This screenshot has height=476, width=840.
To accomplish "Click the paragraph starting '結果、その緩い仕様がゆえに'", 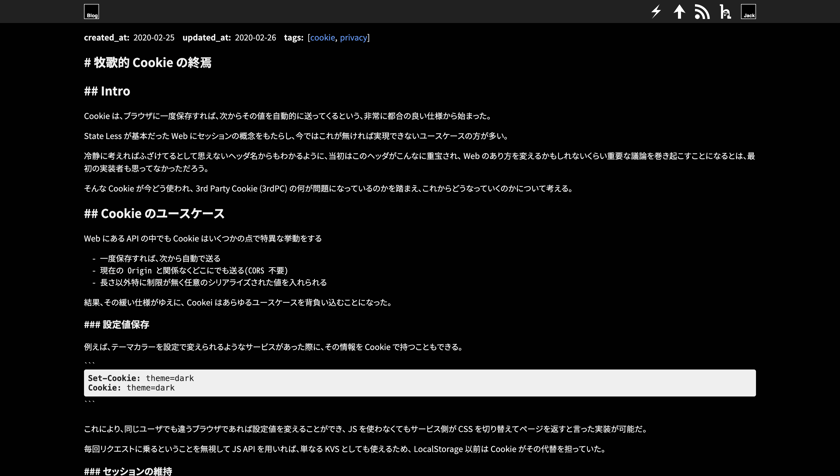I will pos(239,303).
